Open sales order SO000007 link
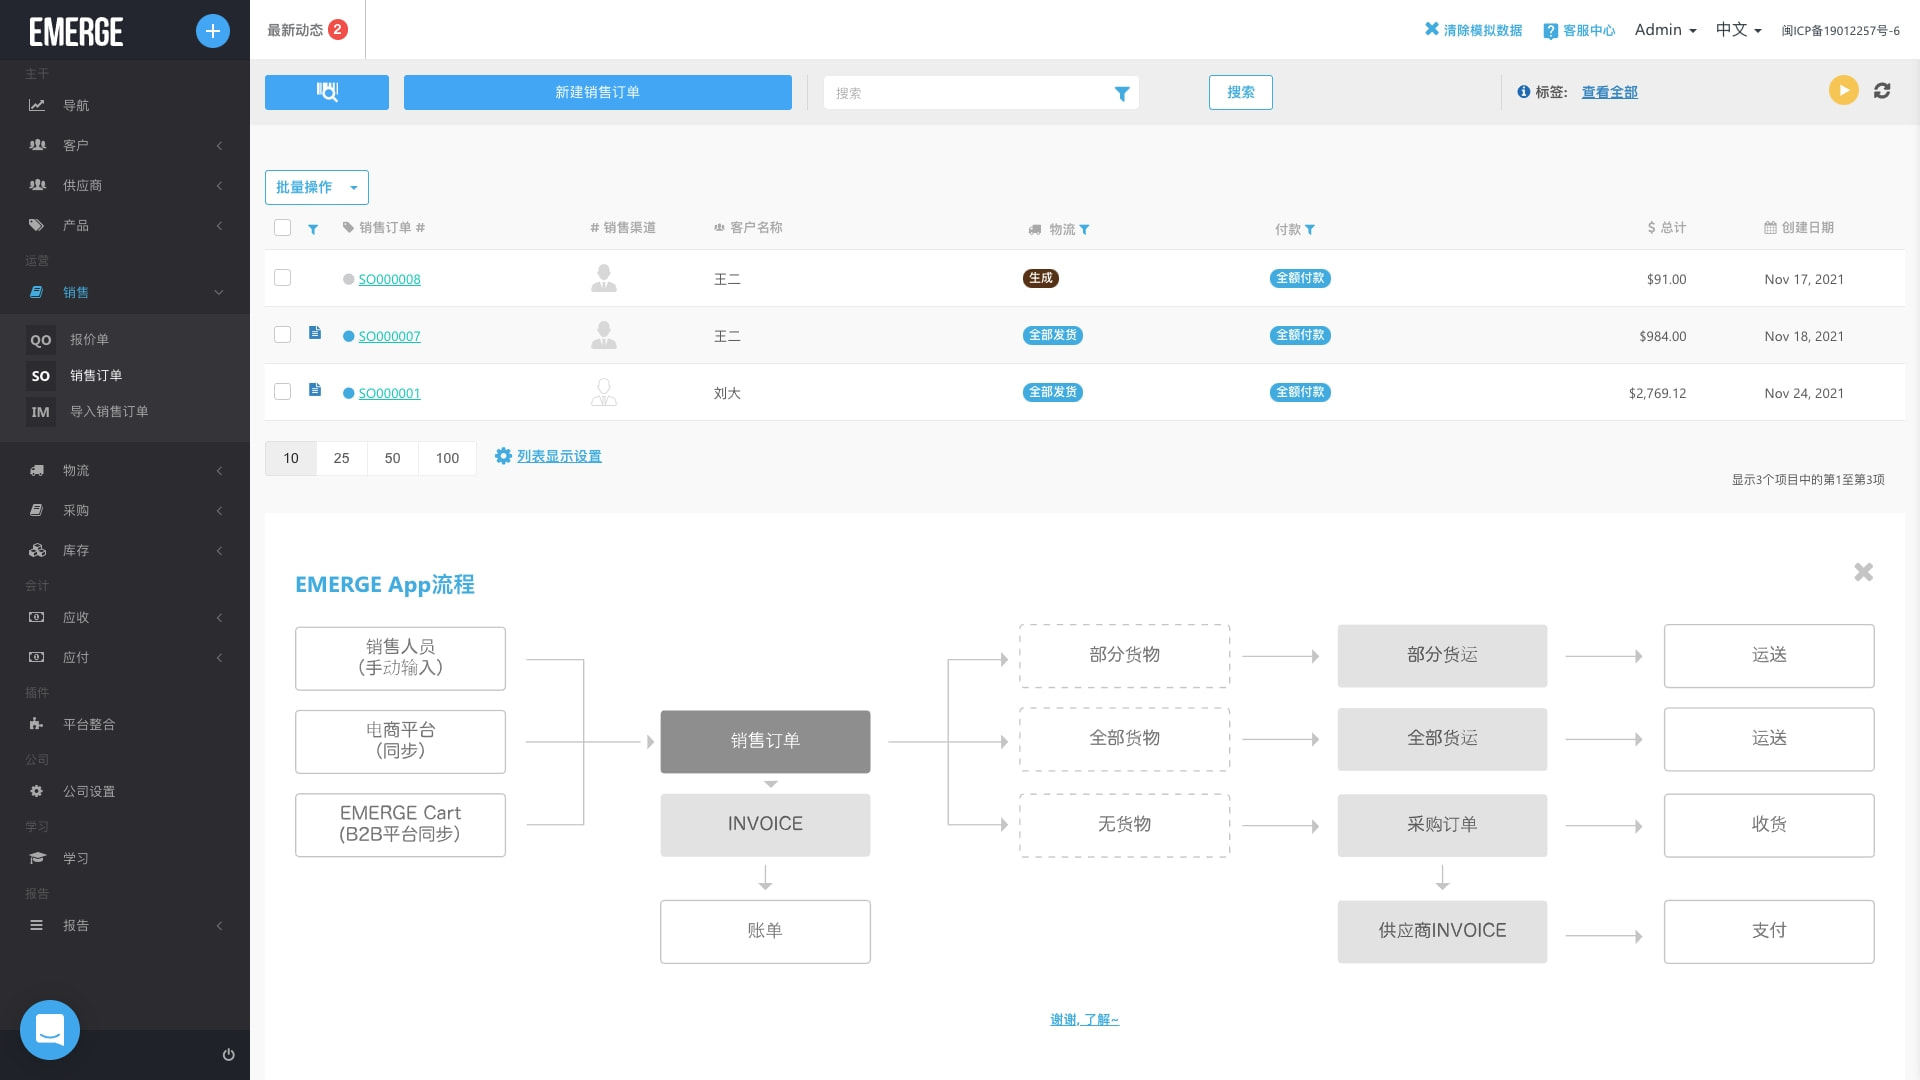This screenshot has height=1080, width=1920. click(389, 336)
